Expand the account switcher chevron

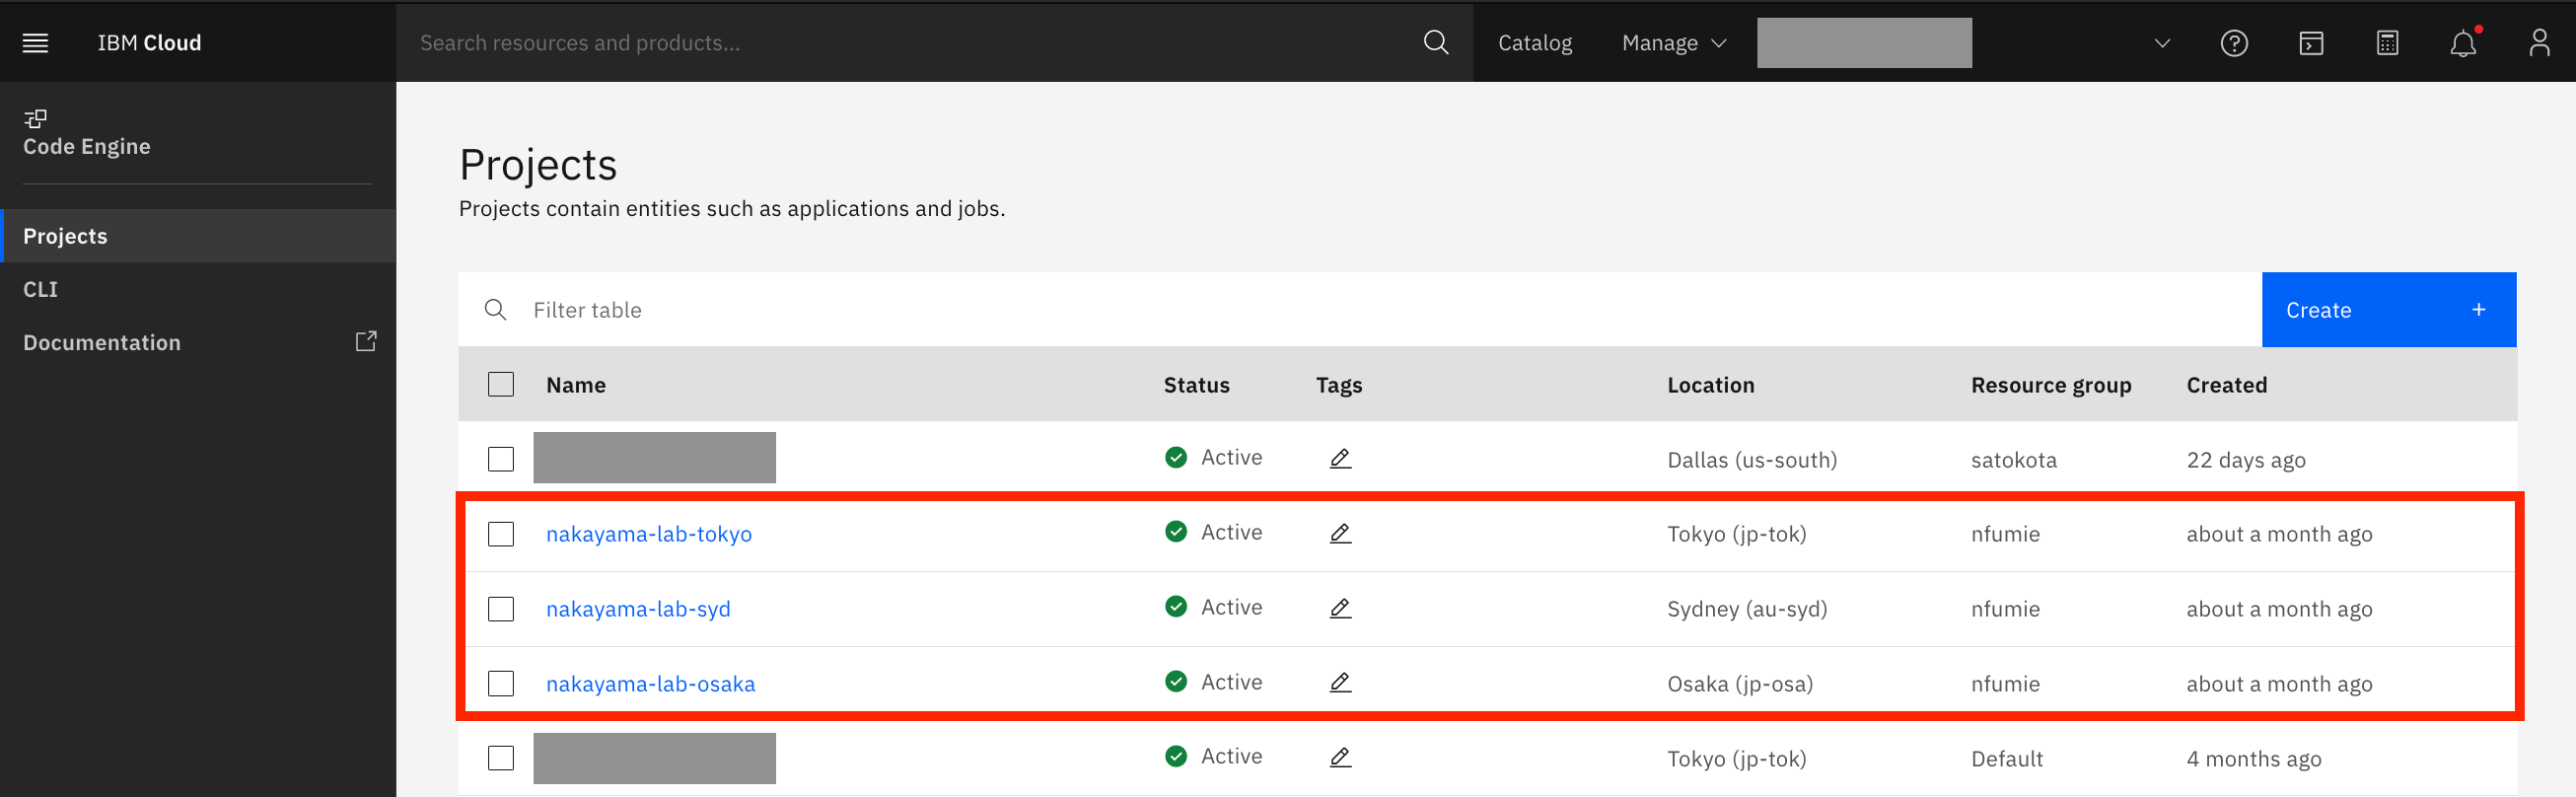point(2161,43)
